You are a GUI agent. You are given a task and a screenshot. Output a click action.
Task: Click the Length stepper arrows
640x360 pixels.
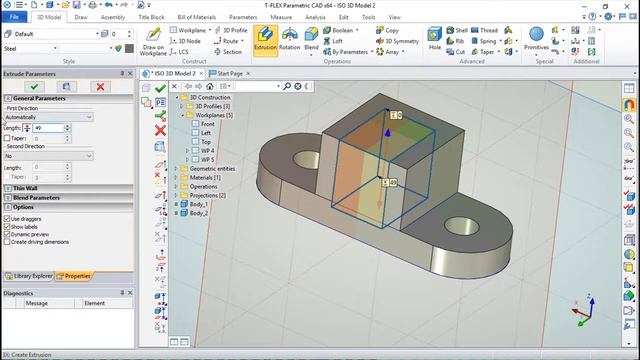[67, 128]
